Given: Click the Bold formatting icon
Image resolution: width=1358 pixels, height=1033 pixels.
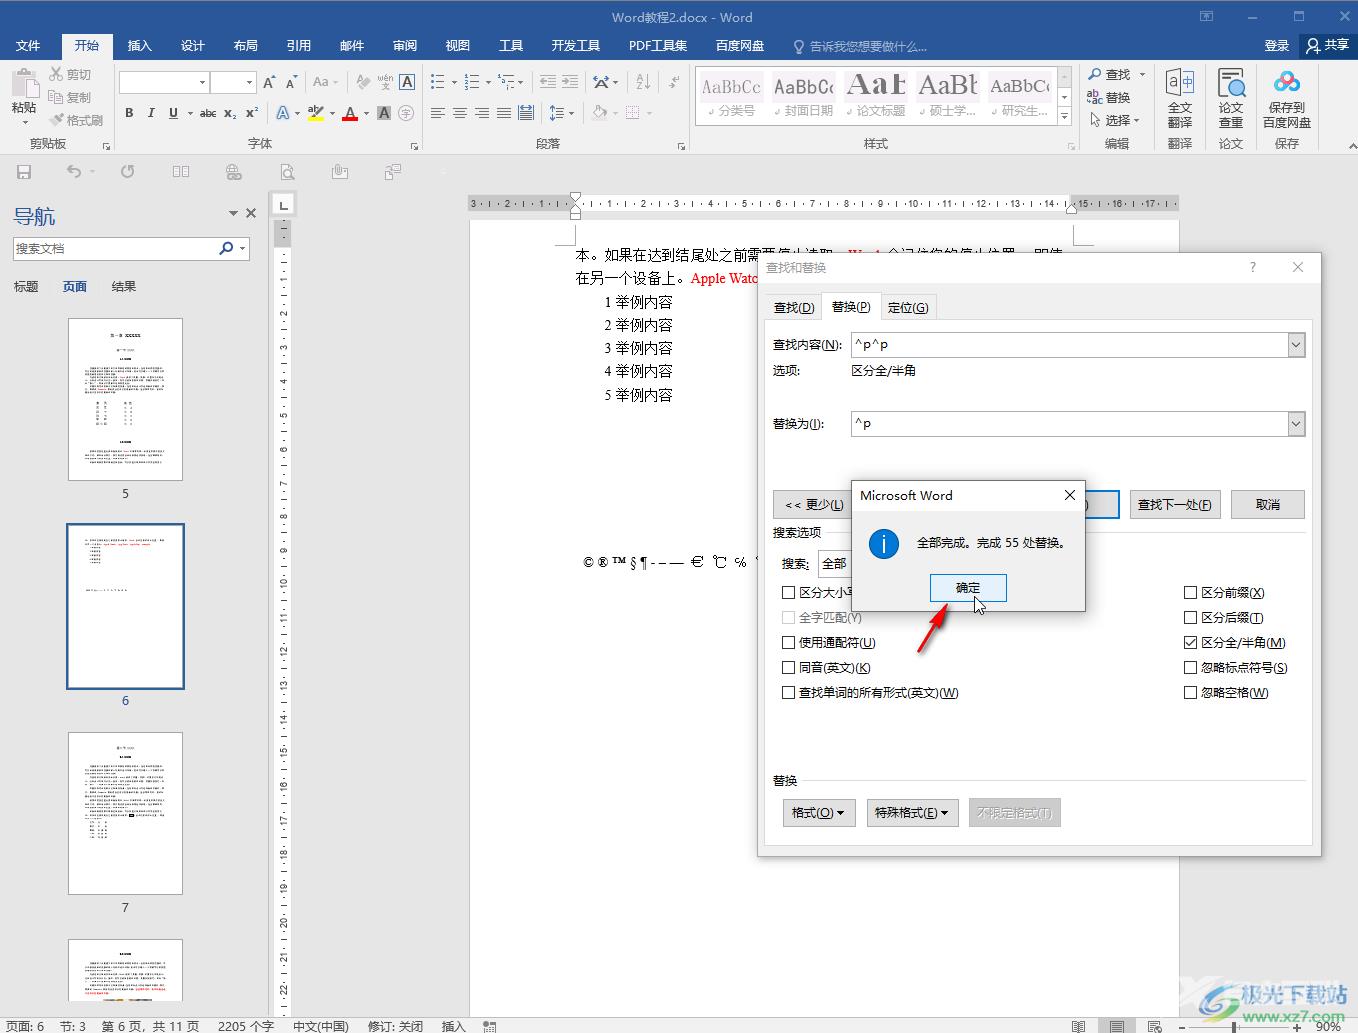Looking at the screenshot, I should click(129, 113).
